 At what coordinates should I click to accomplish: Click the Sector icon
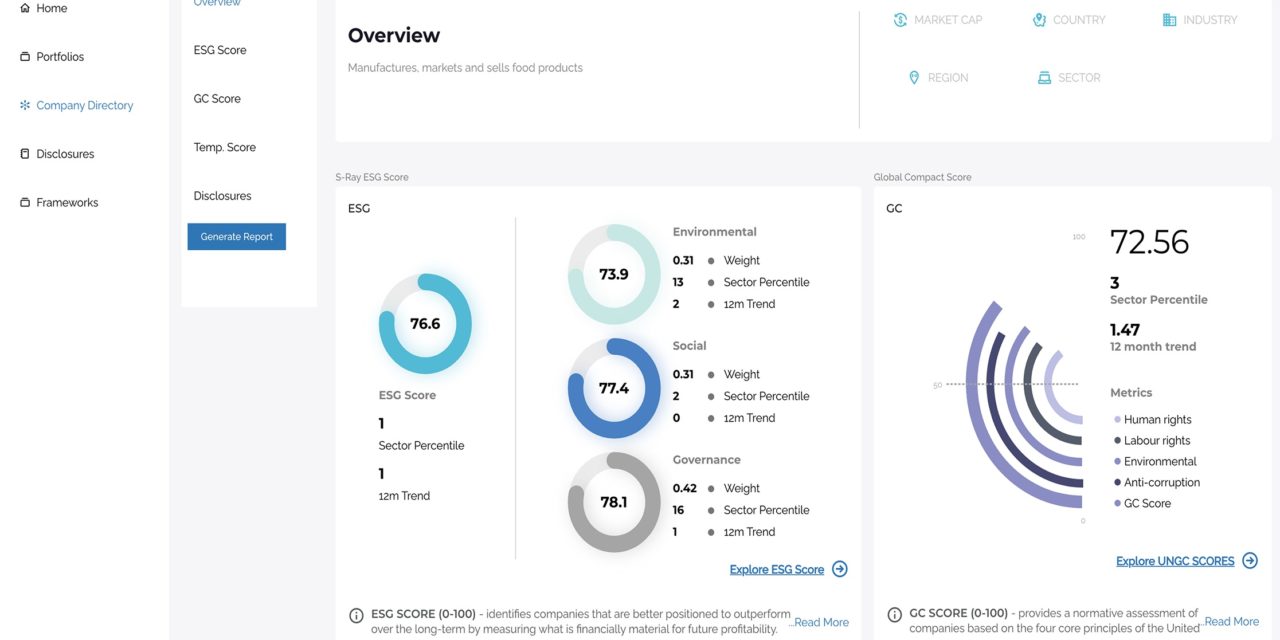coord(1044,78)
